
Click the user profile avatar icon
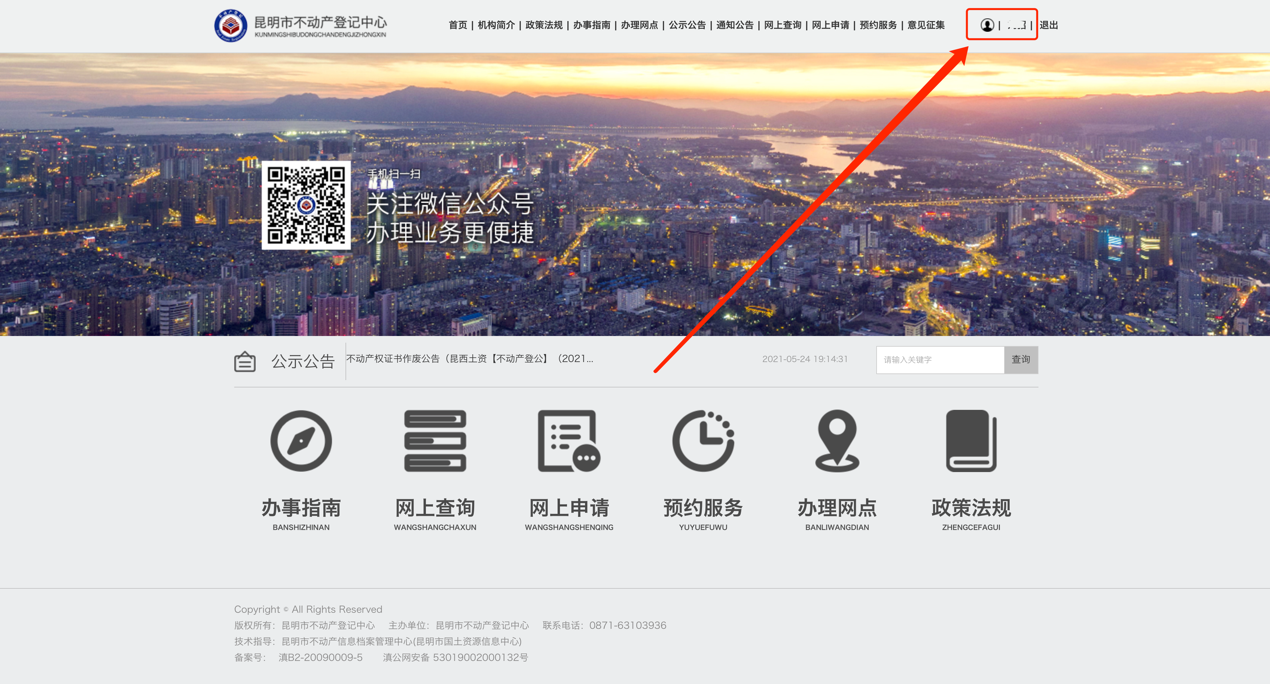tap(987, 25)
